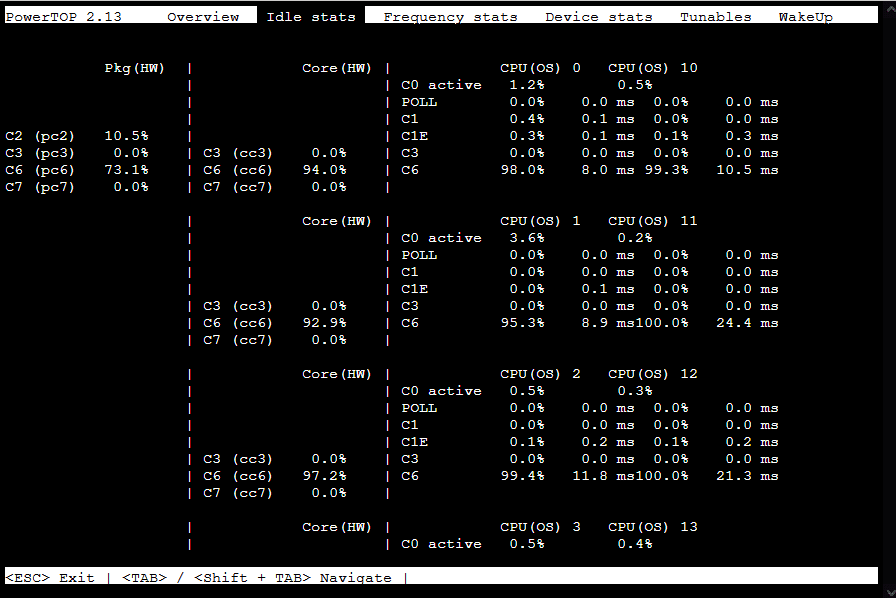The width and height of the screenshot is (896, 598).
Task: Select the CPU(OS) 10 header
Action: click(x=653, y=68)
